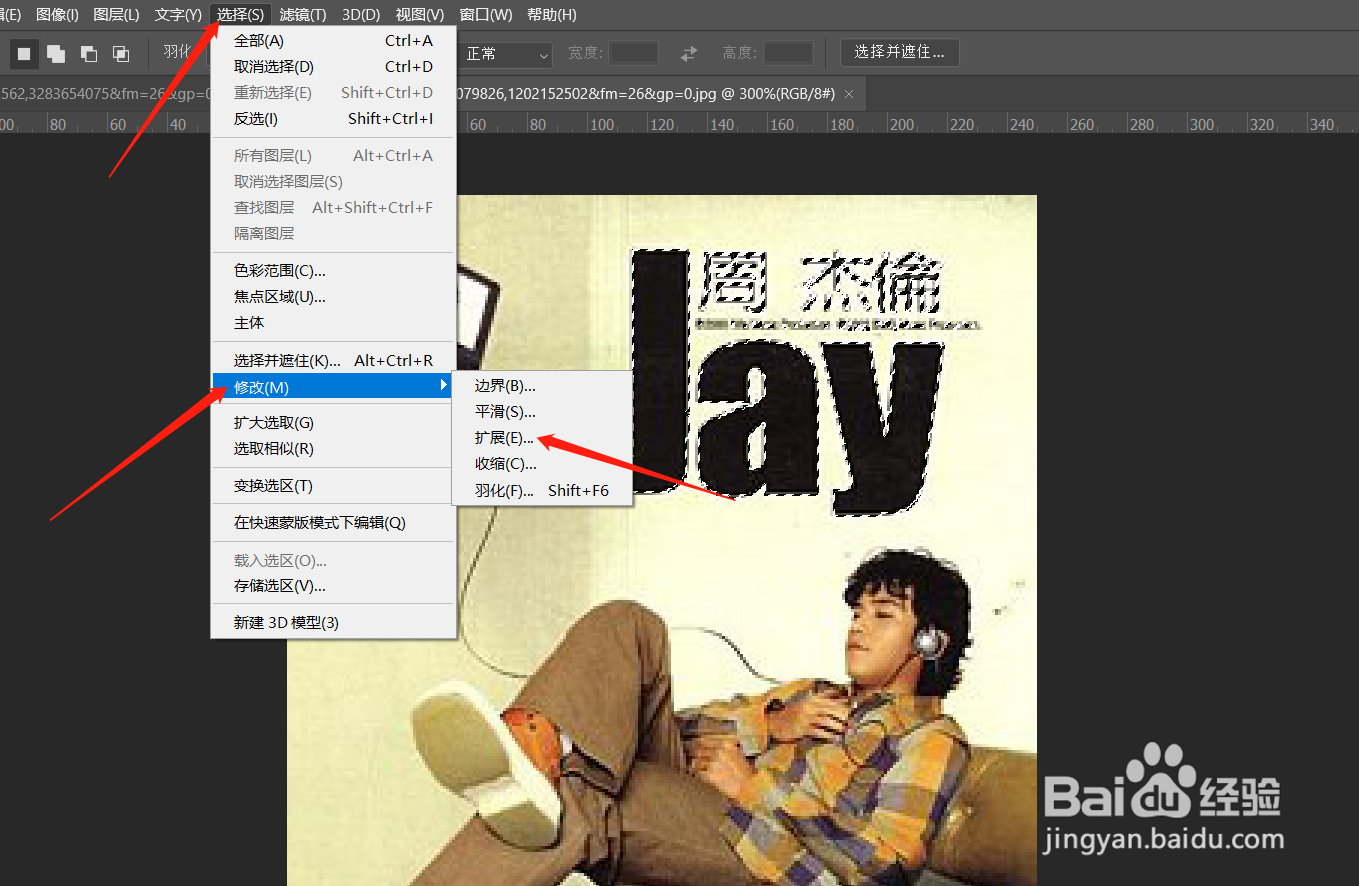This screenshot has height=886, width=1359.
Task: Open the 图像(I) menu
Action: pos(57,15)
